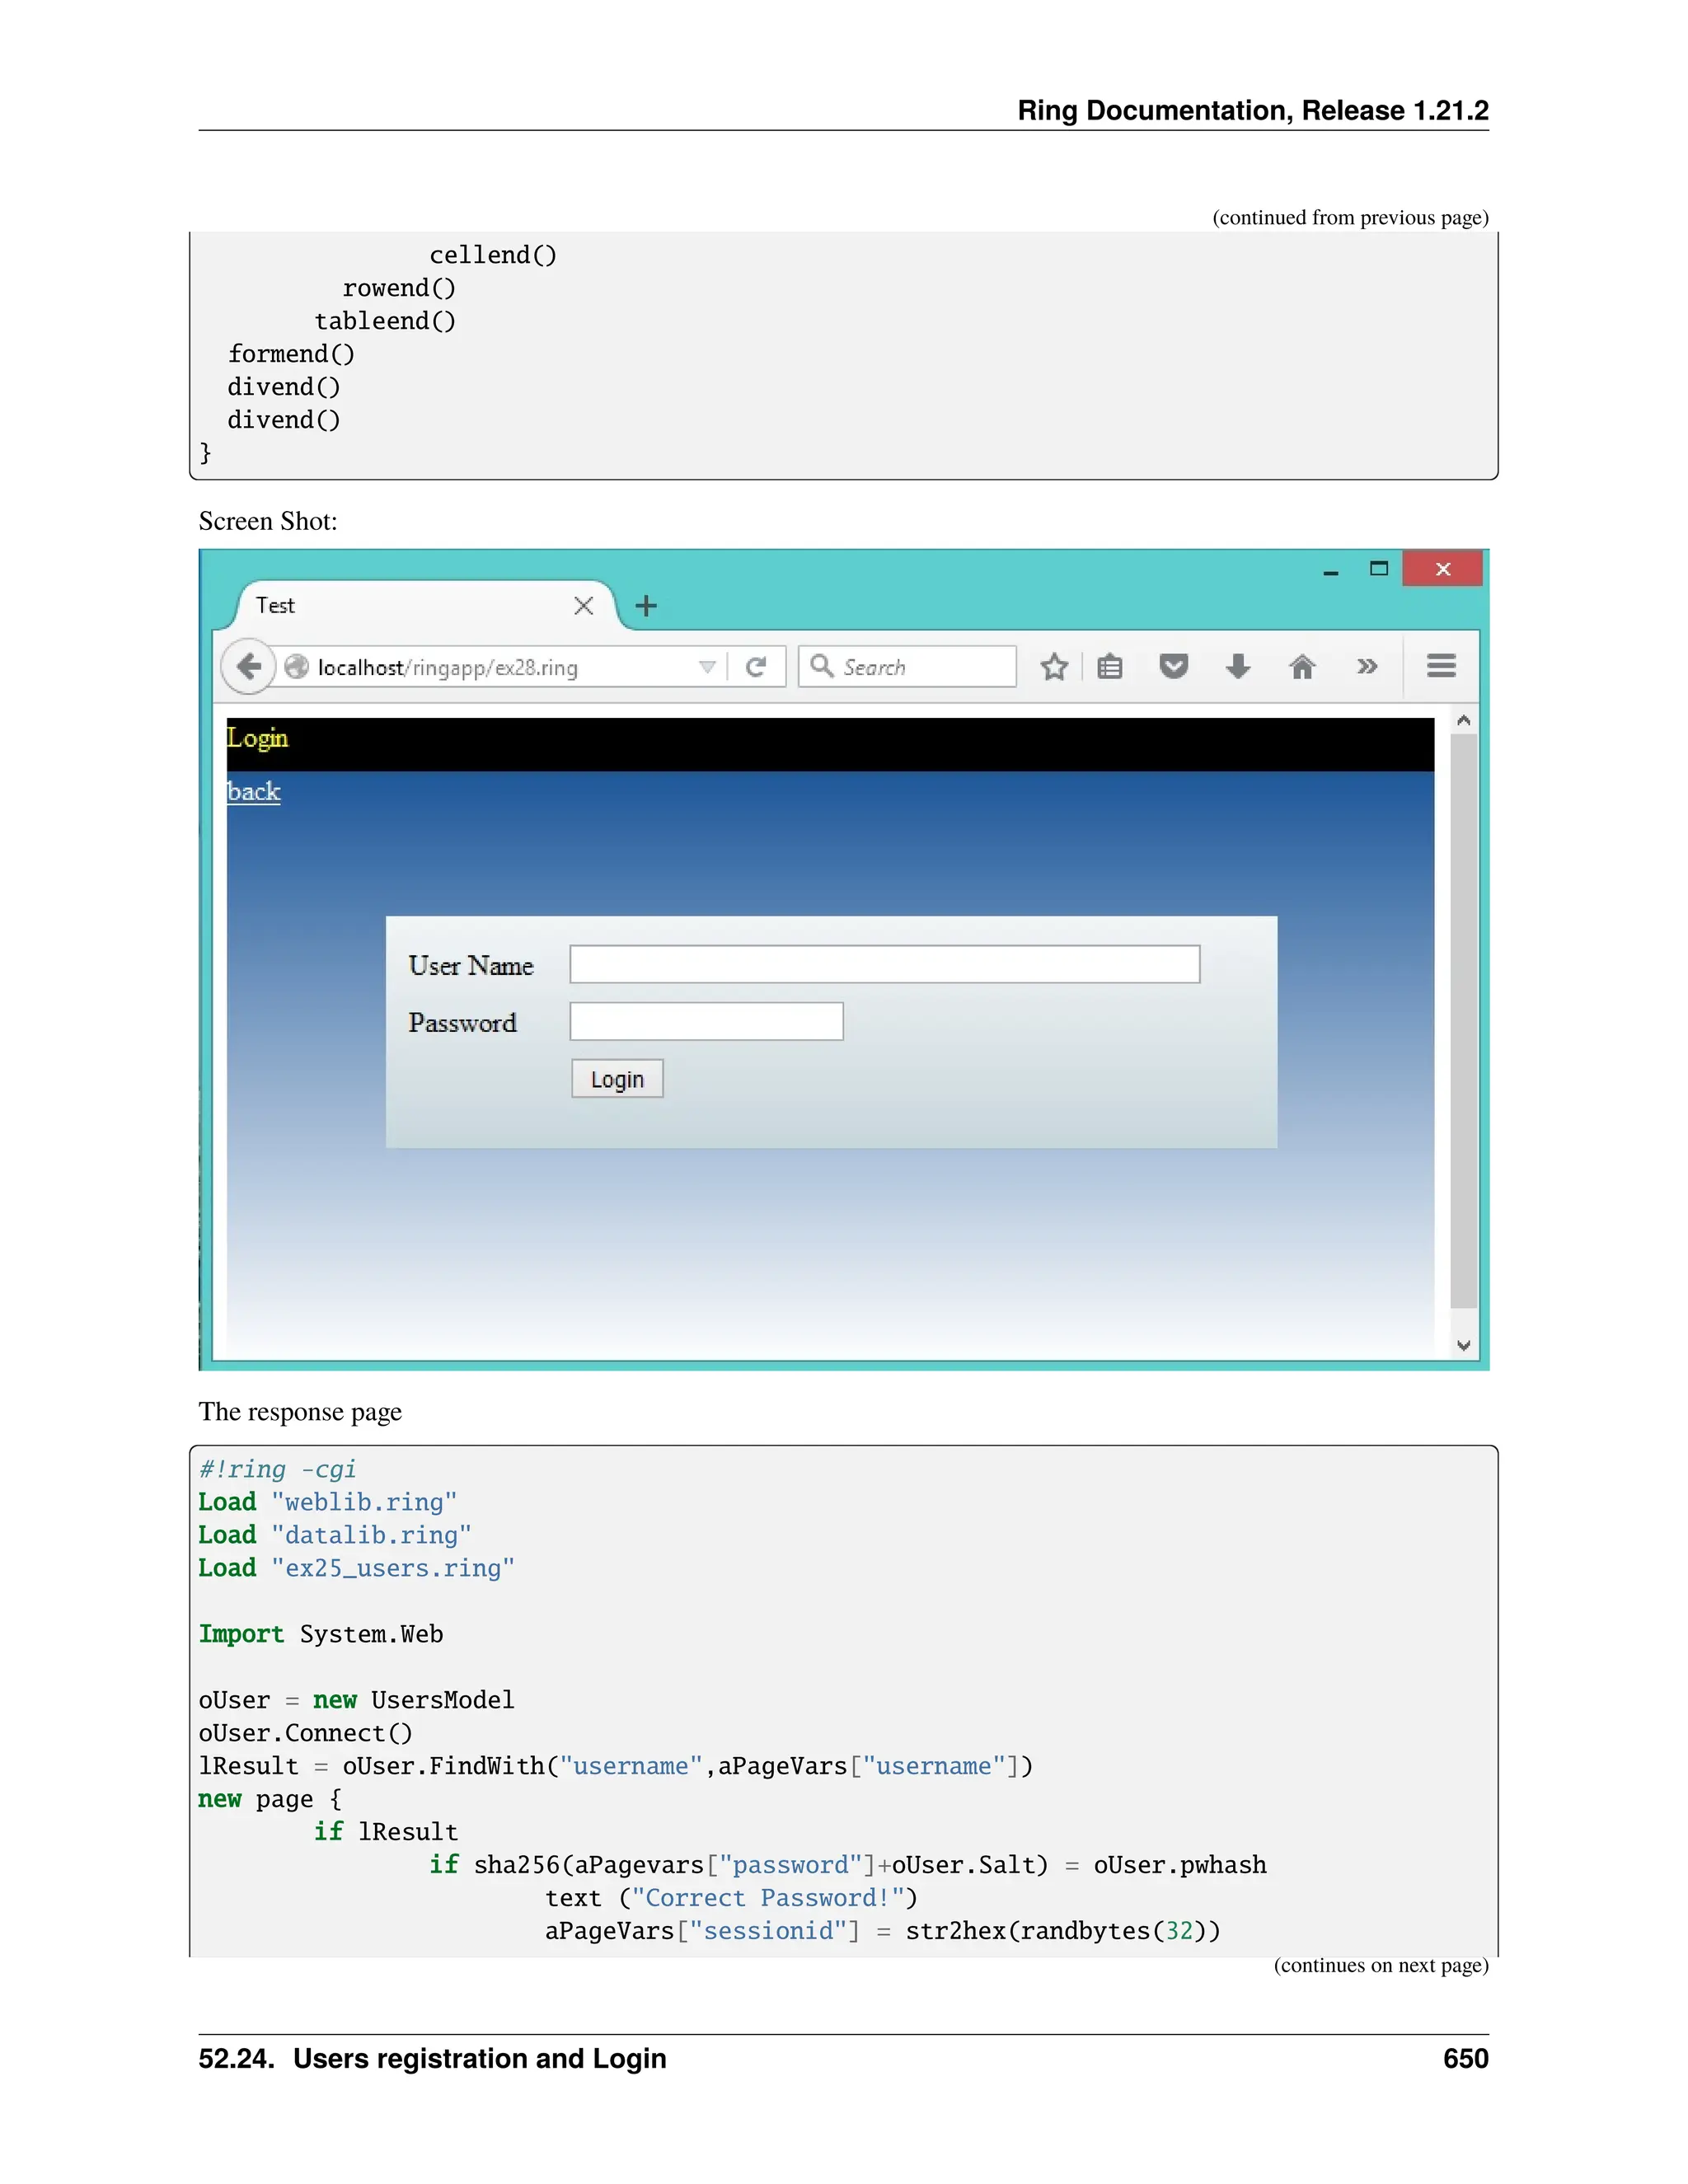1688x2184 pixels.
Task: Click into the User Name field
Action: point(884,965)
